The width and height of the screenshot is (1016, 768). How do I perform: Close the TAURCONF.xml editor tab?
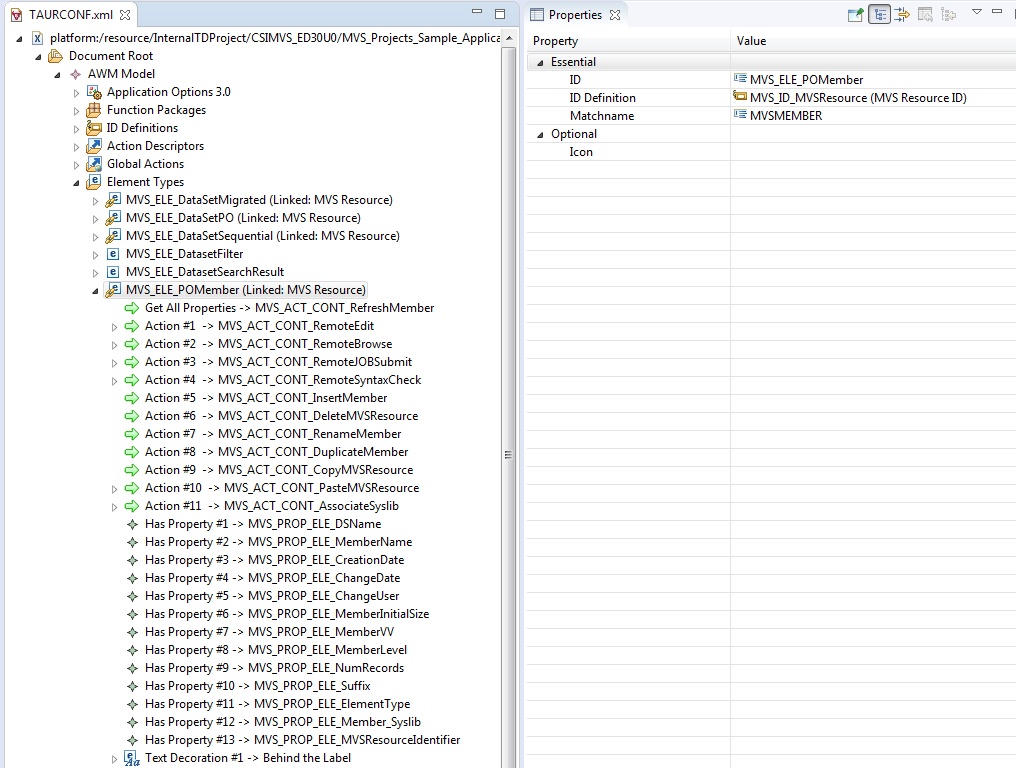tap(125, 15)
